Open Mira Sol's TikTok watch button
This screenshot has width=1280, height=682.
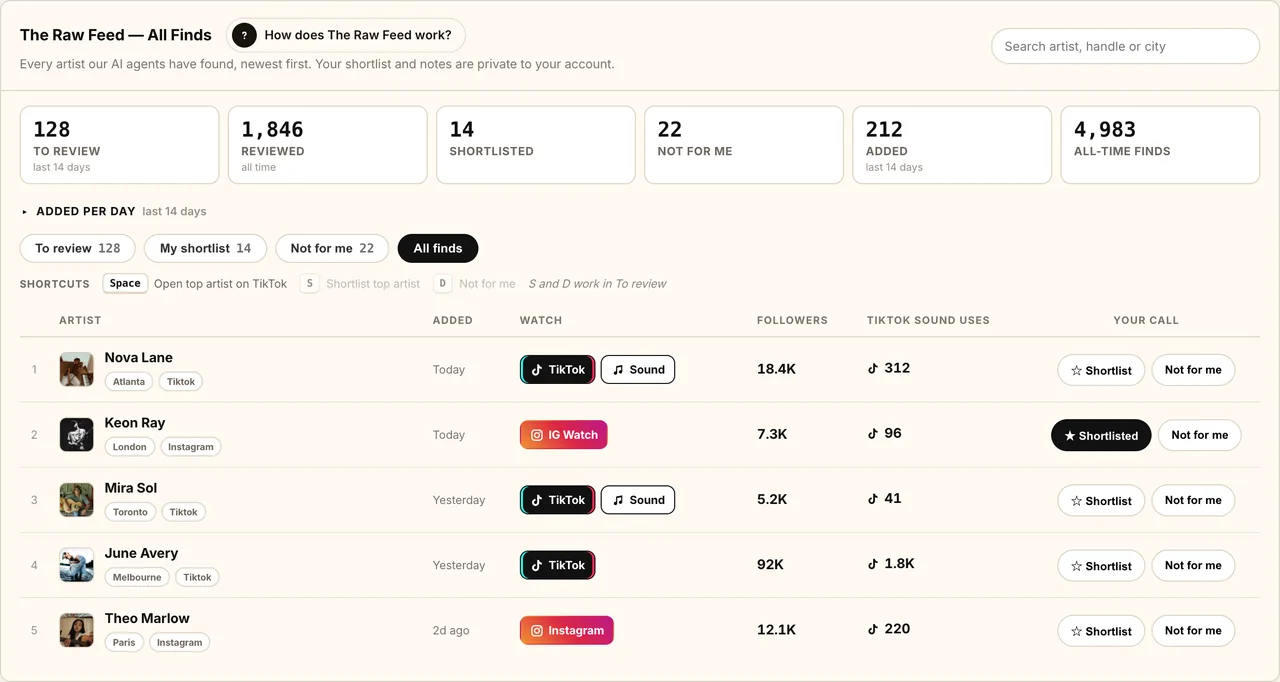coord(558,500)
